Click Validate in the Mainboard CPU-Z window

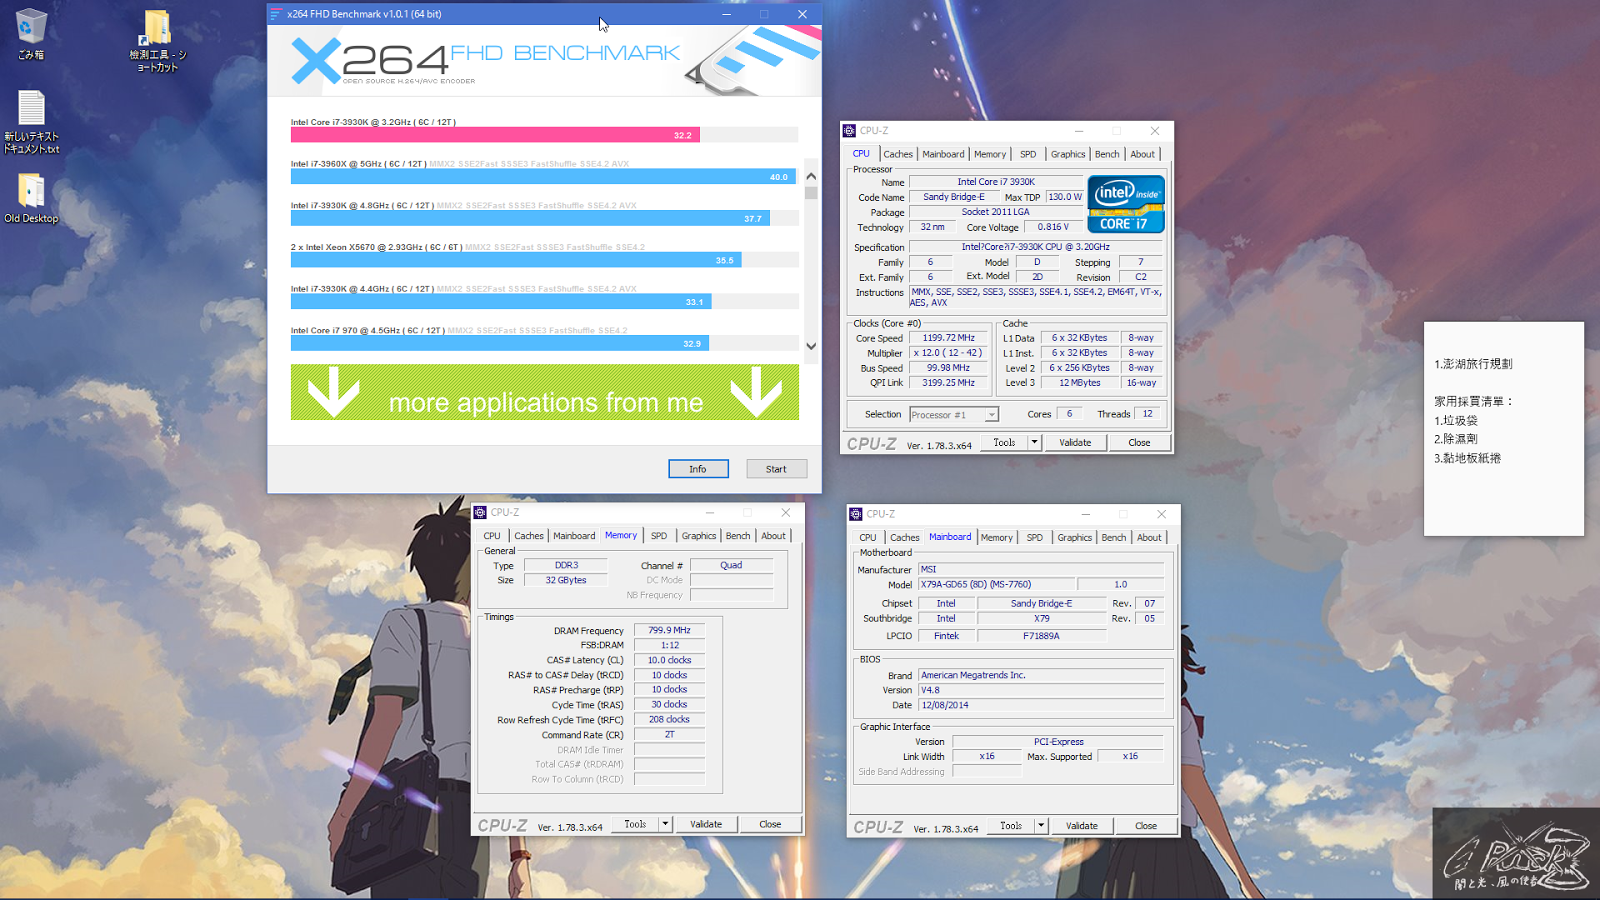tap(1082, 826)
